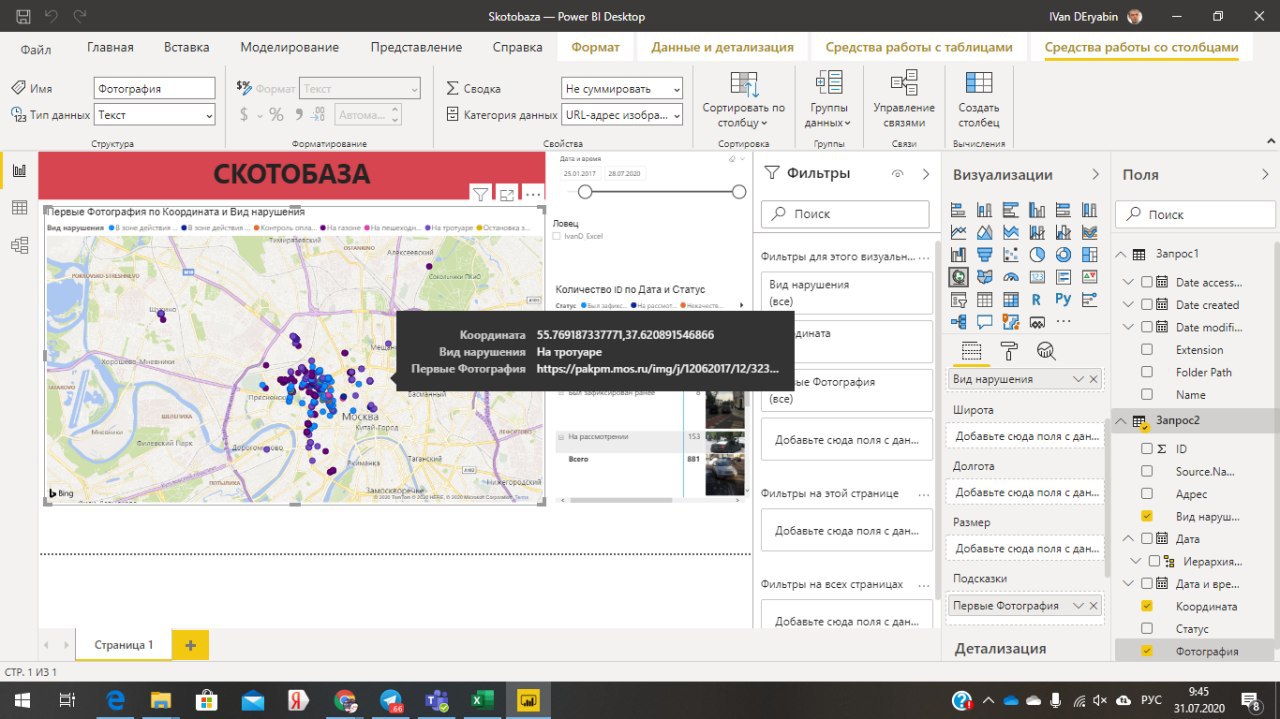This screenshot has height=719, width=1280.
Task: Insert the card 123 visualization
Action: pos(1037,277)
